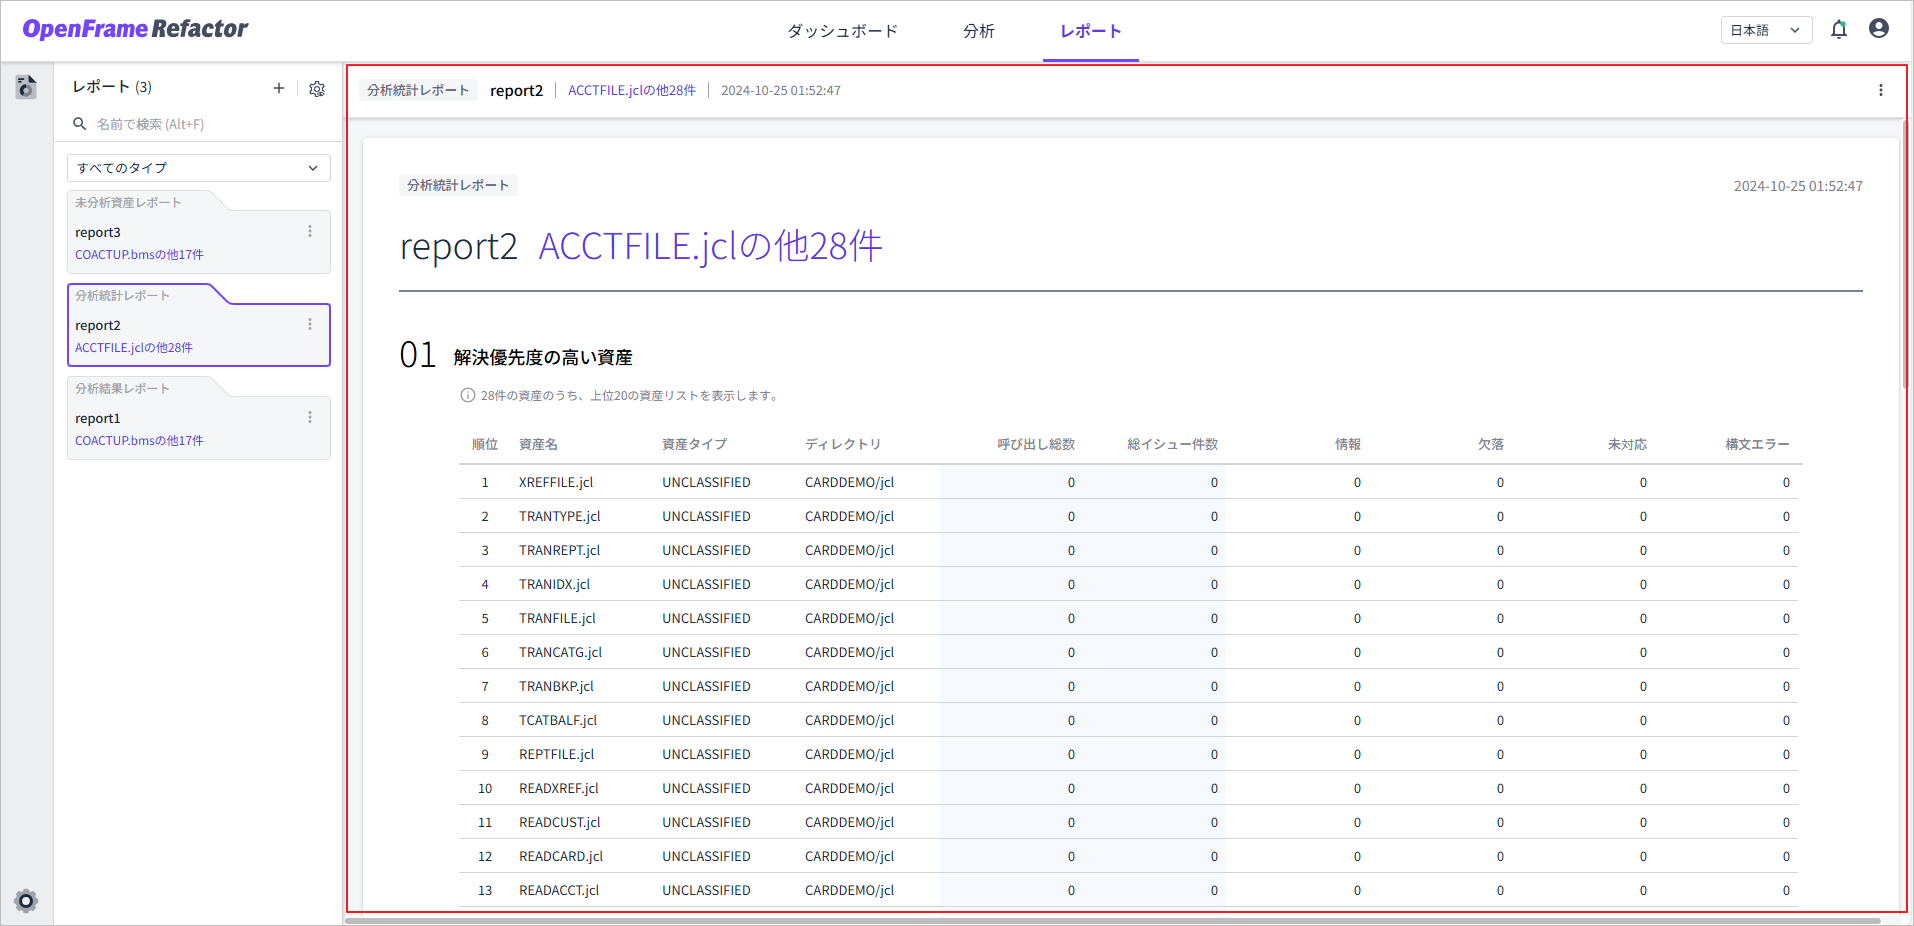This screenshot has height=926, width=1914.
Task: Click vertical scrollbar of report
Action: click(x=1904, y=255)
